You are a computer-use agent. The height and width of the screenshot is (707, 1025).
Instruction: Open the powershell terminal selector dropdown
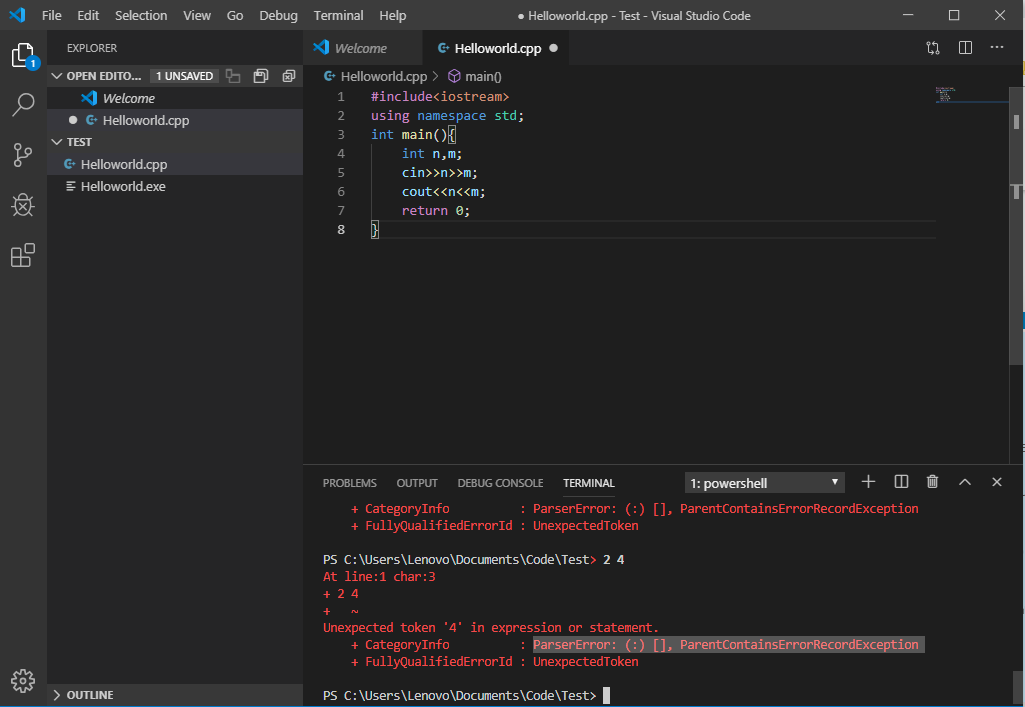coord(765,483)
